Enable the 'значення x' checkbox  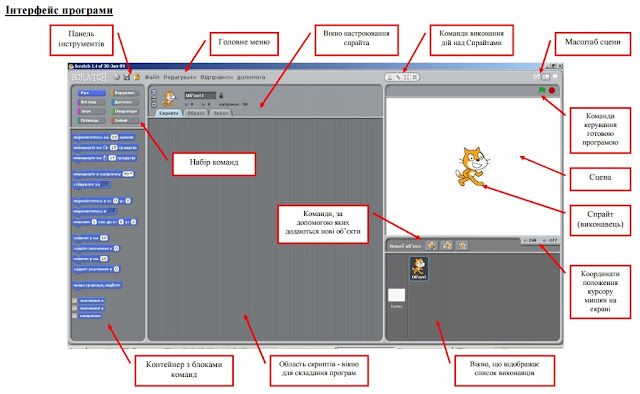pos(75,301)
